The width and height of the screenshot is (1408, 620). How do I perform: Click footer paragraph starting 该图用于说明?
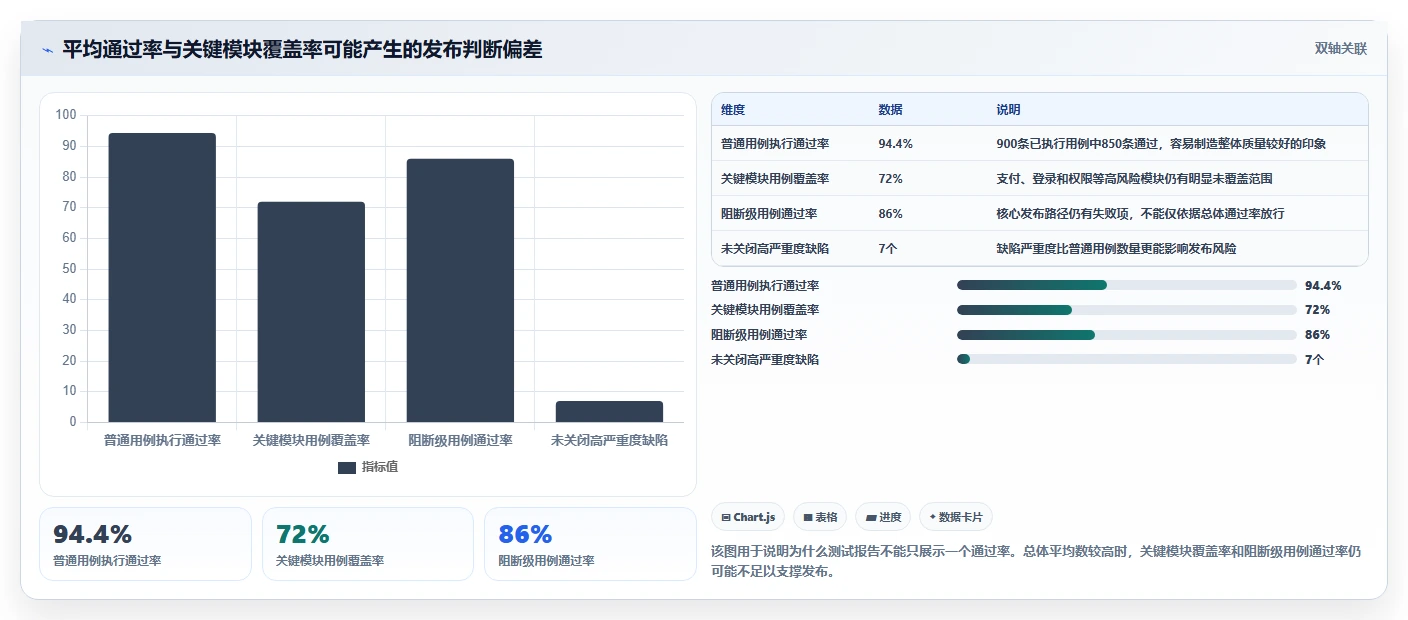[x=1036, y=561]
